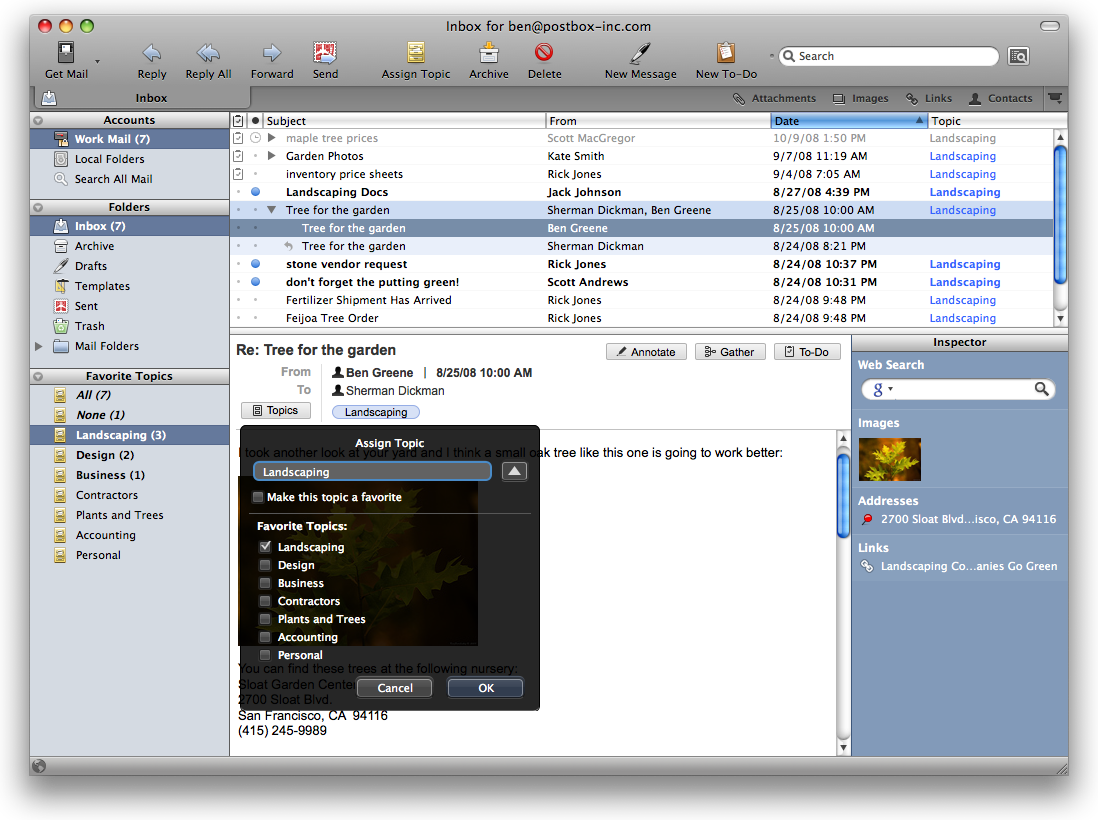
Task: Switch to the Links view tab
Action: coord(929,99)
